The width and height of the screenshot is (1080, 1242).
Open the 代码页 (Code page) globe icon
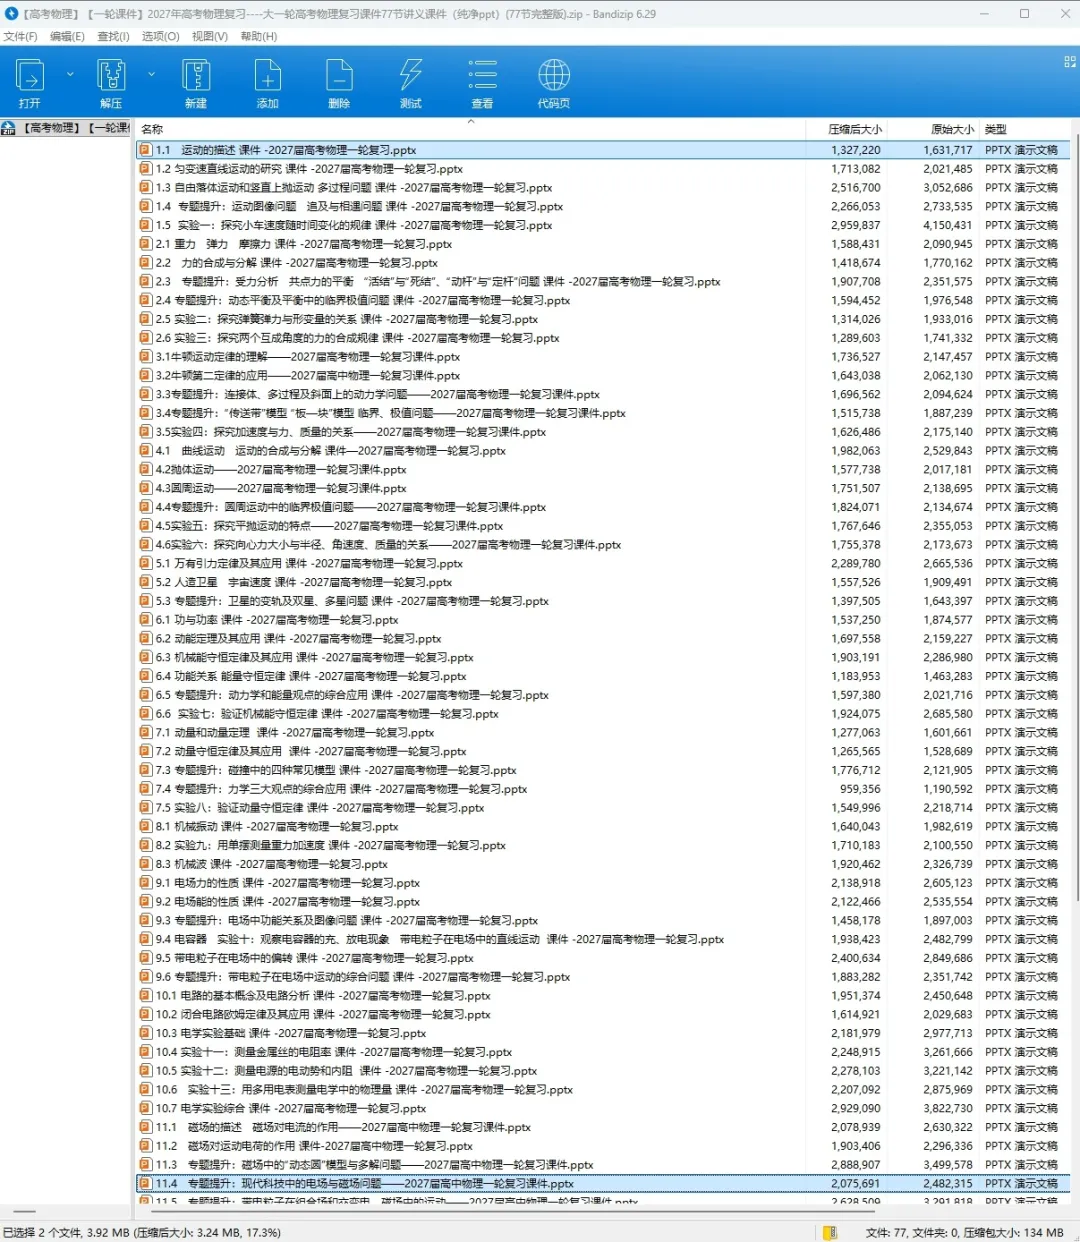point(554,75)
